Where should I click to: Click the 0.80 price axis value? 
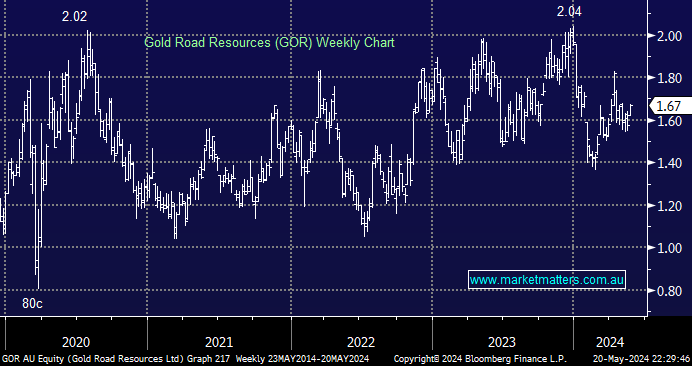(x=669, y=291)
